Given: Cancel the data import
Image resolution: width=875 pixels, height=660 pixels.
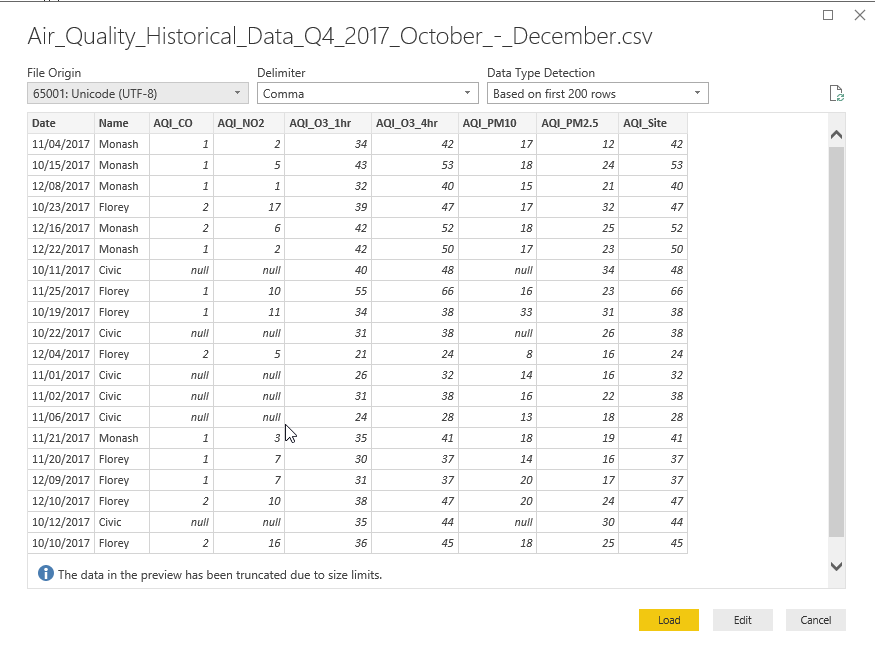Looking at the screenshot, I should pyautogui.click(x=815, y=620).
